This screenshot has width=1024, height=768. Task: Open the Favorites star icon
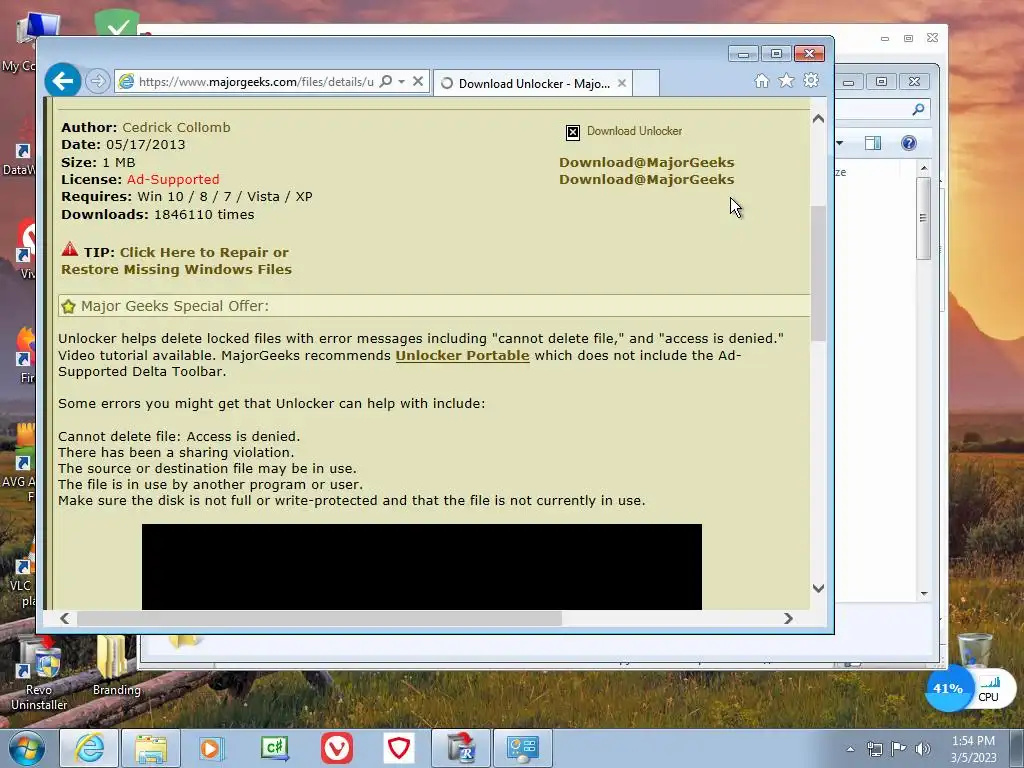(786, 80)
